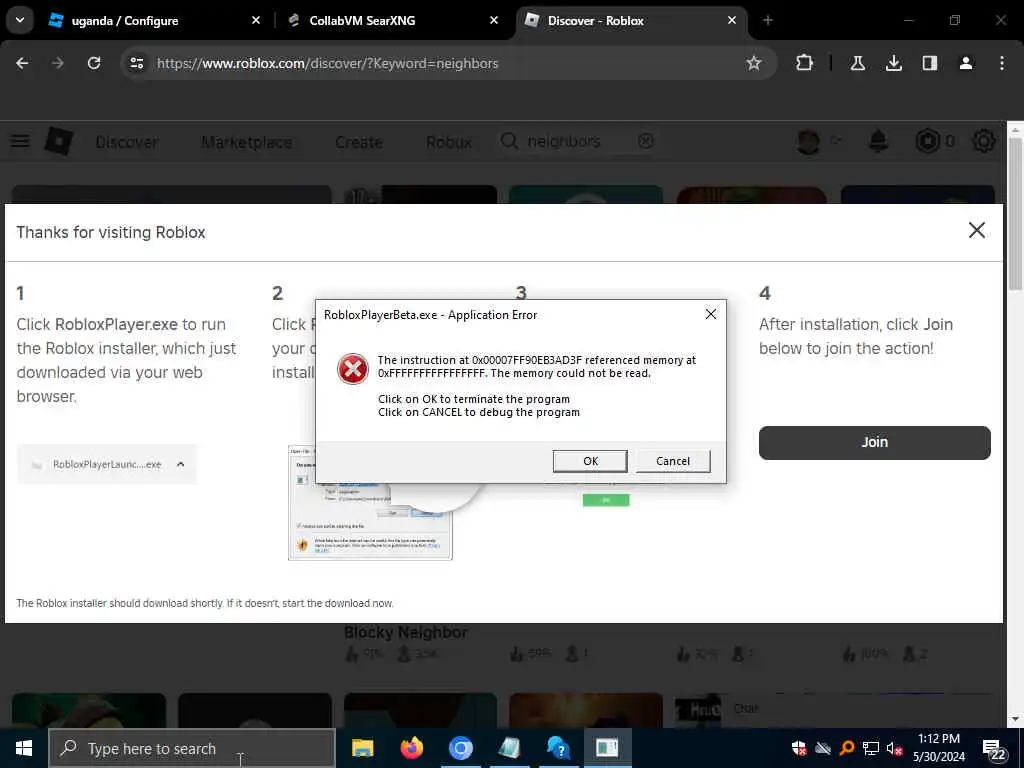
Task: Open the active error dialog taskbar icon
Action: [607, 748]
